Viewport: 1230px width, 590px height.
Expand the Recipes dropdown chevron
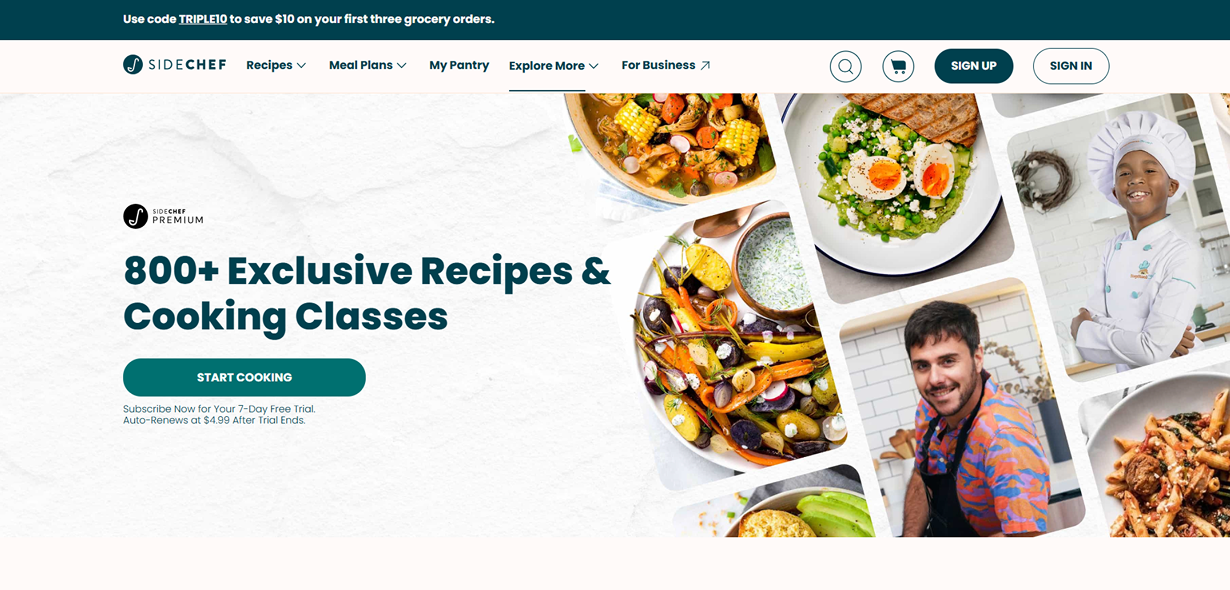click(301, 66)
